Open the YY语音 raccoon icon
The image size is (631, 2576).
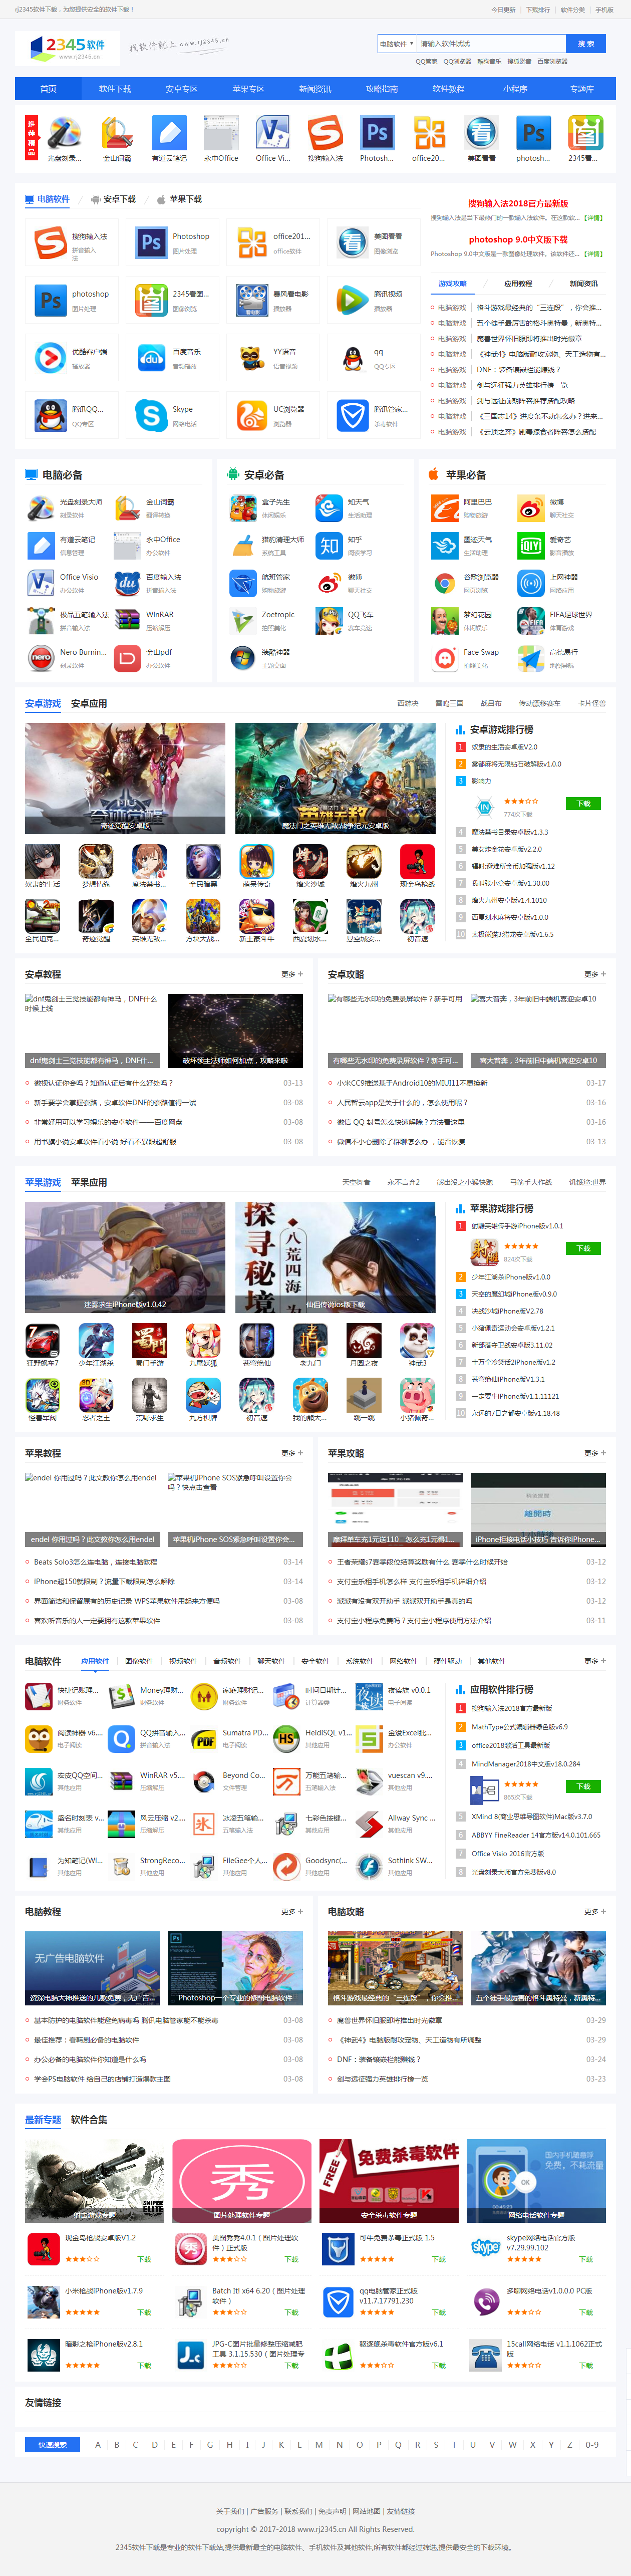click(251, 357)
